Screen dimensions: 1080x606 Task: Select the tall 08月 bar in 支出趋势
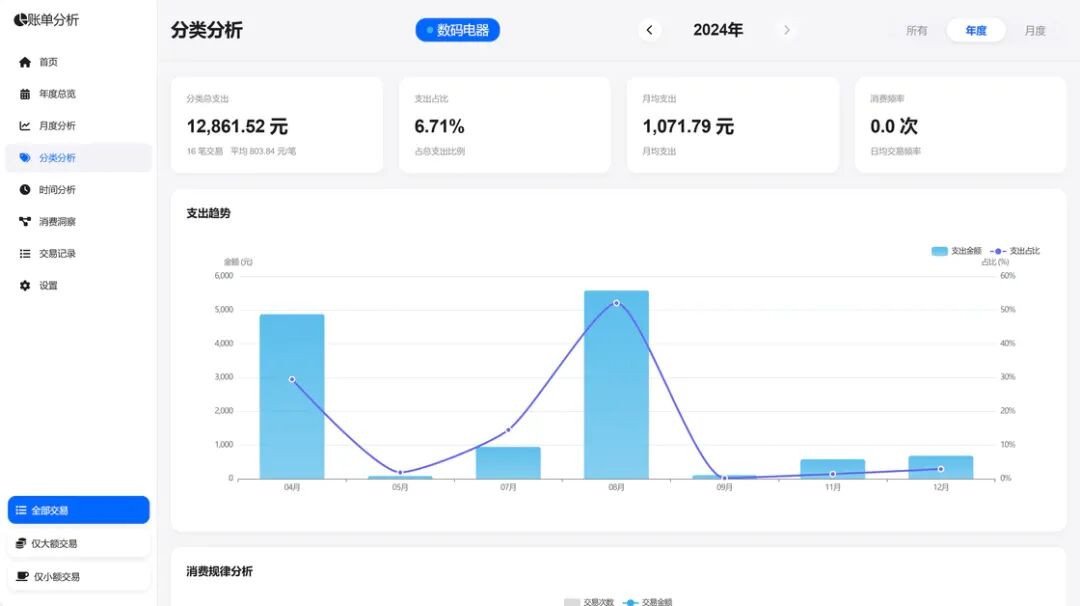coord(616,384)
